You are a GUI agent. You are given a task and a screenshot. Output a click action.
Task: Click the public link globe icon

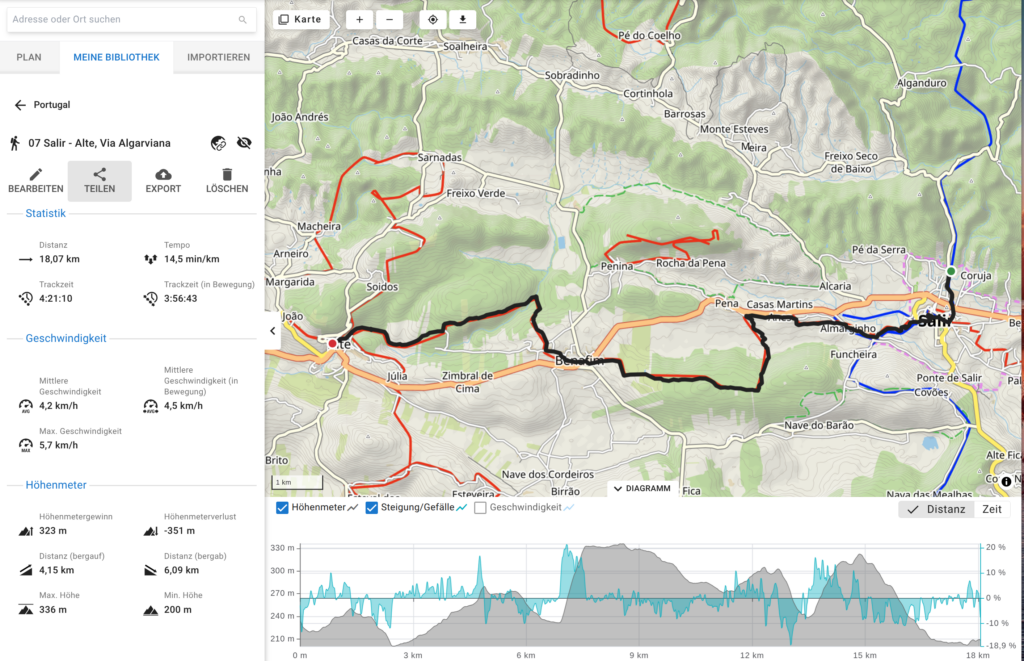[218, 143]
